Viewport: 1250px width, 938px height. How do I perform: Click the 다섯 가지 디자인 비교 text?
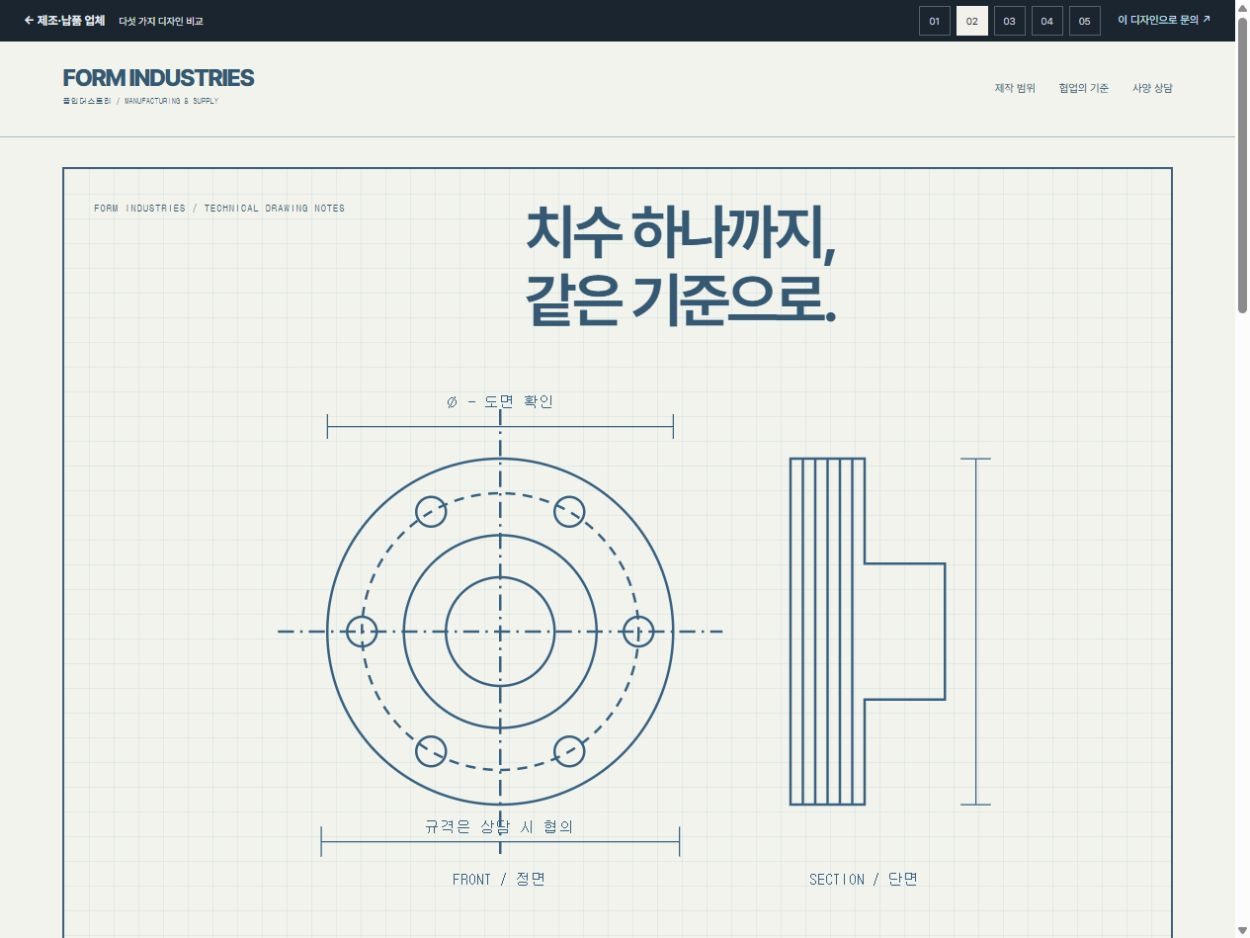(161, 21)
